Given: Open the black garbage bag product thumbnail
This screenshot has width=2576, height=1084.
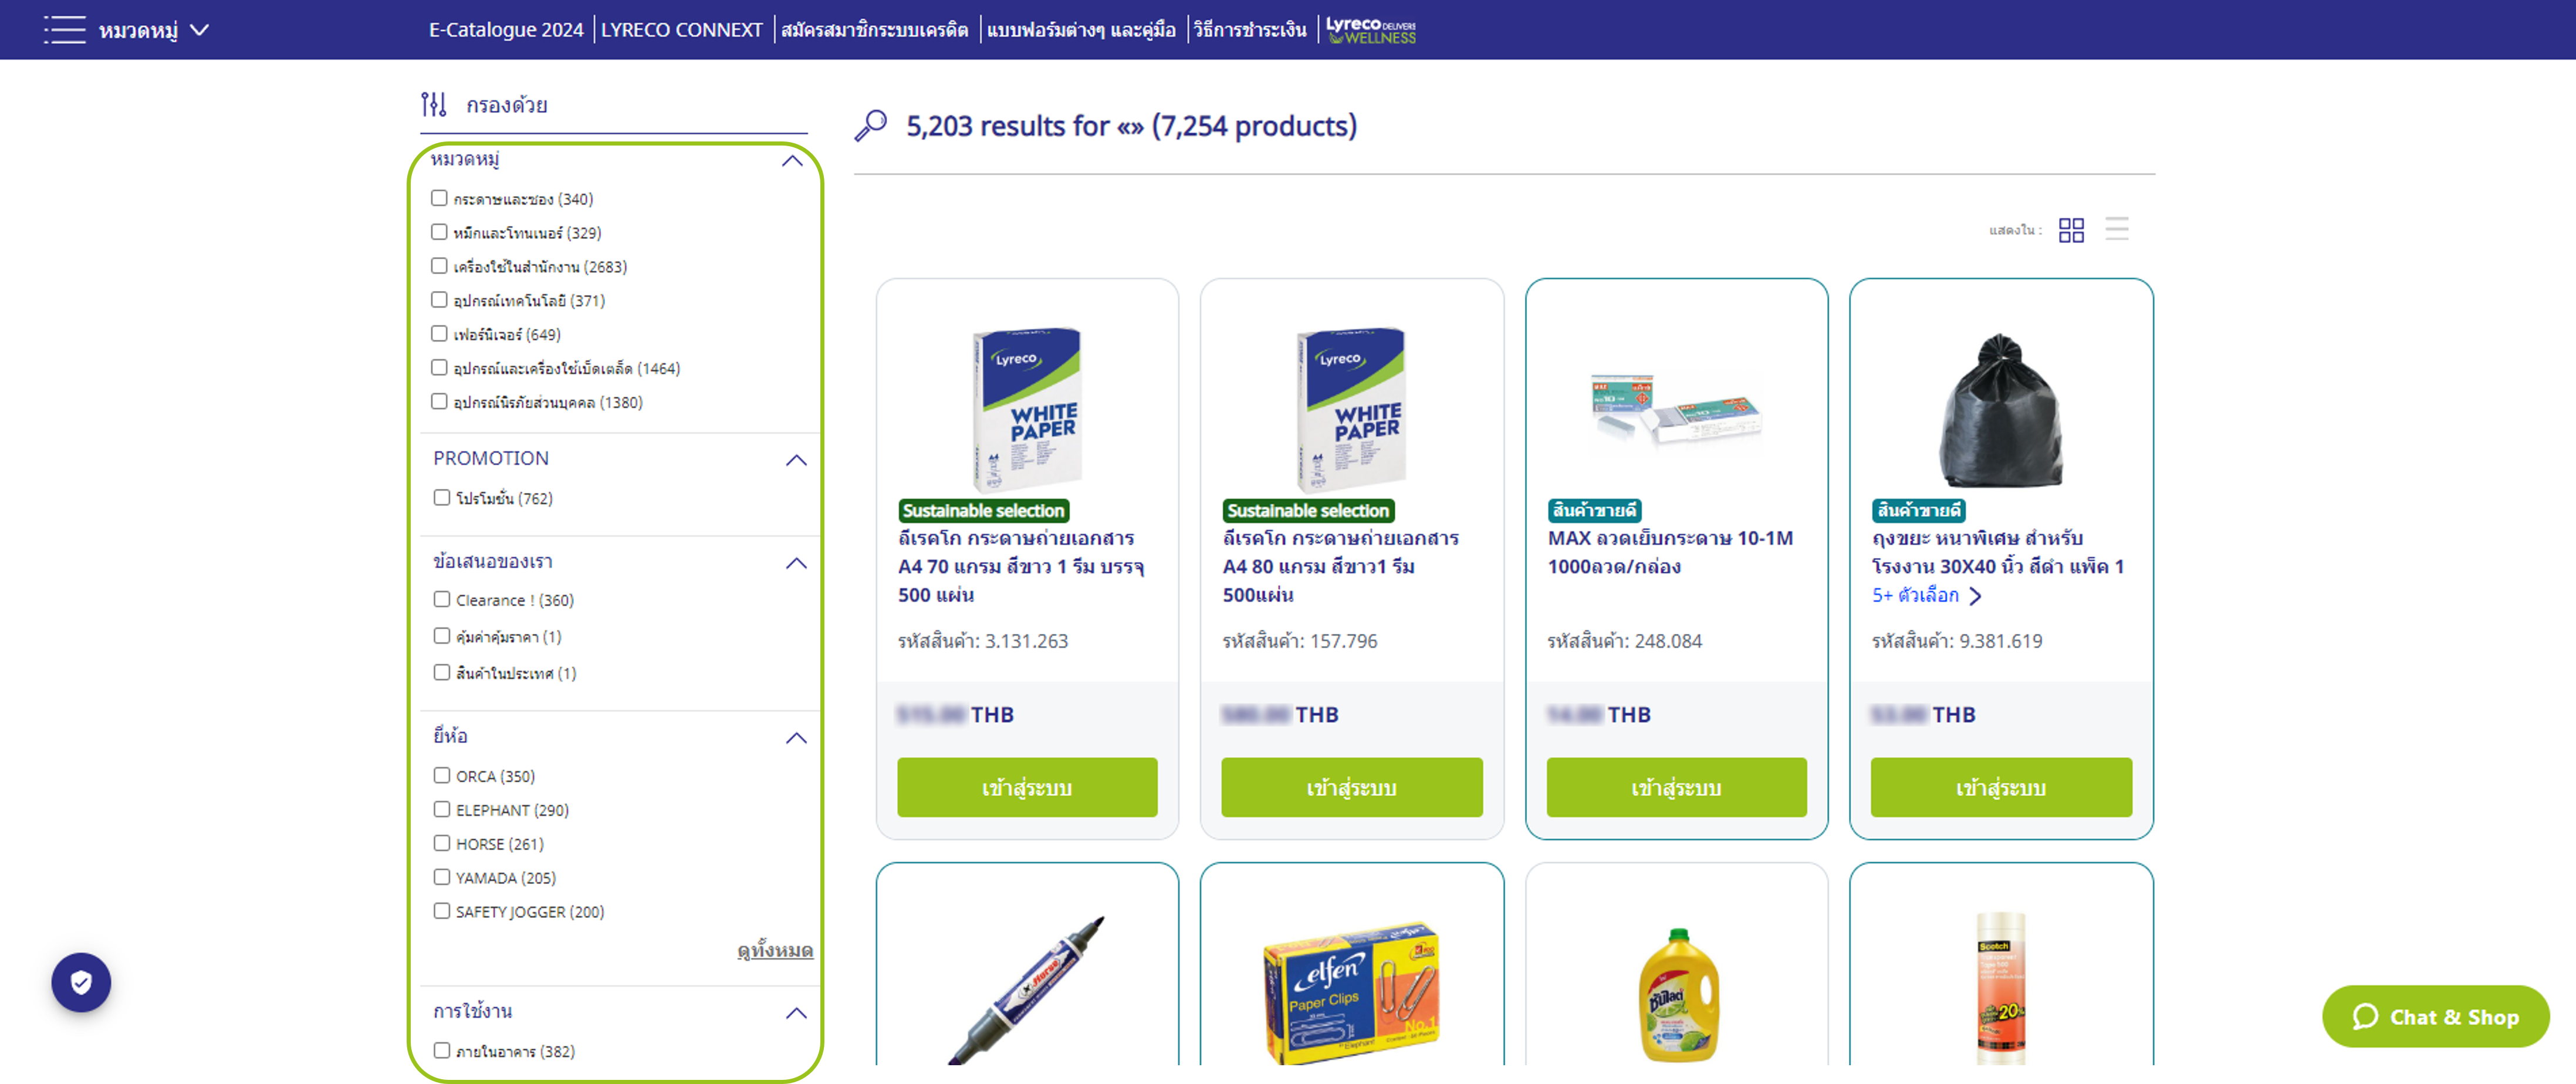Looking at the screenshot, I should tap(2000, 410).
